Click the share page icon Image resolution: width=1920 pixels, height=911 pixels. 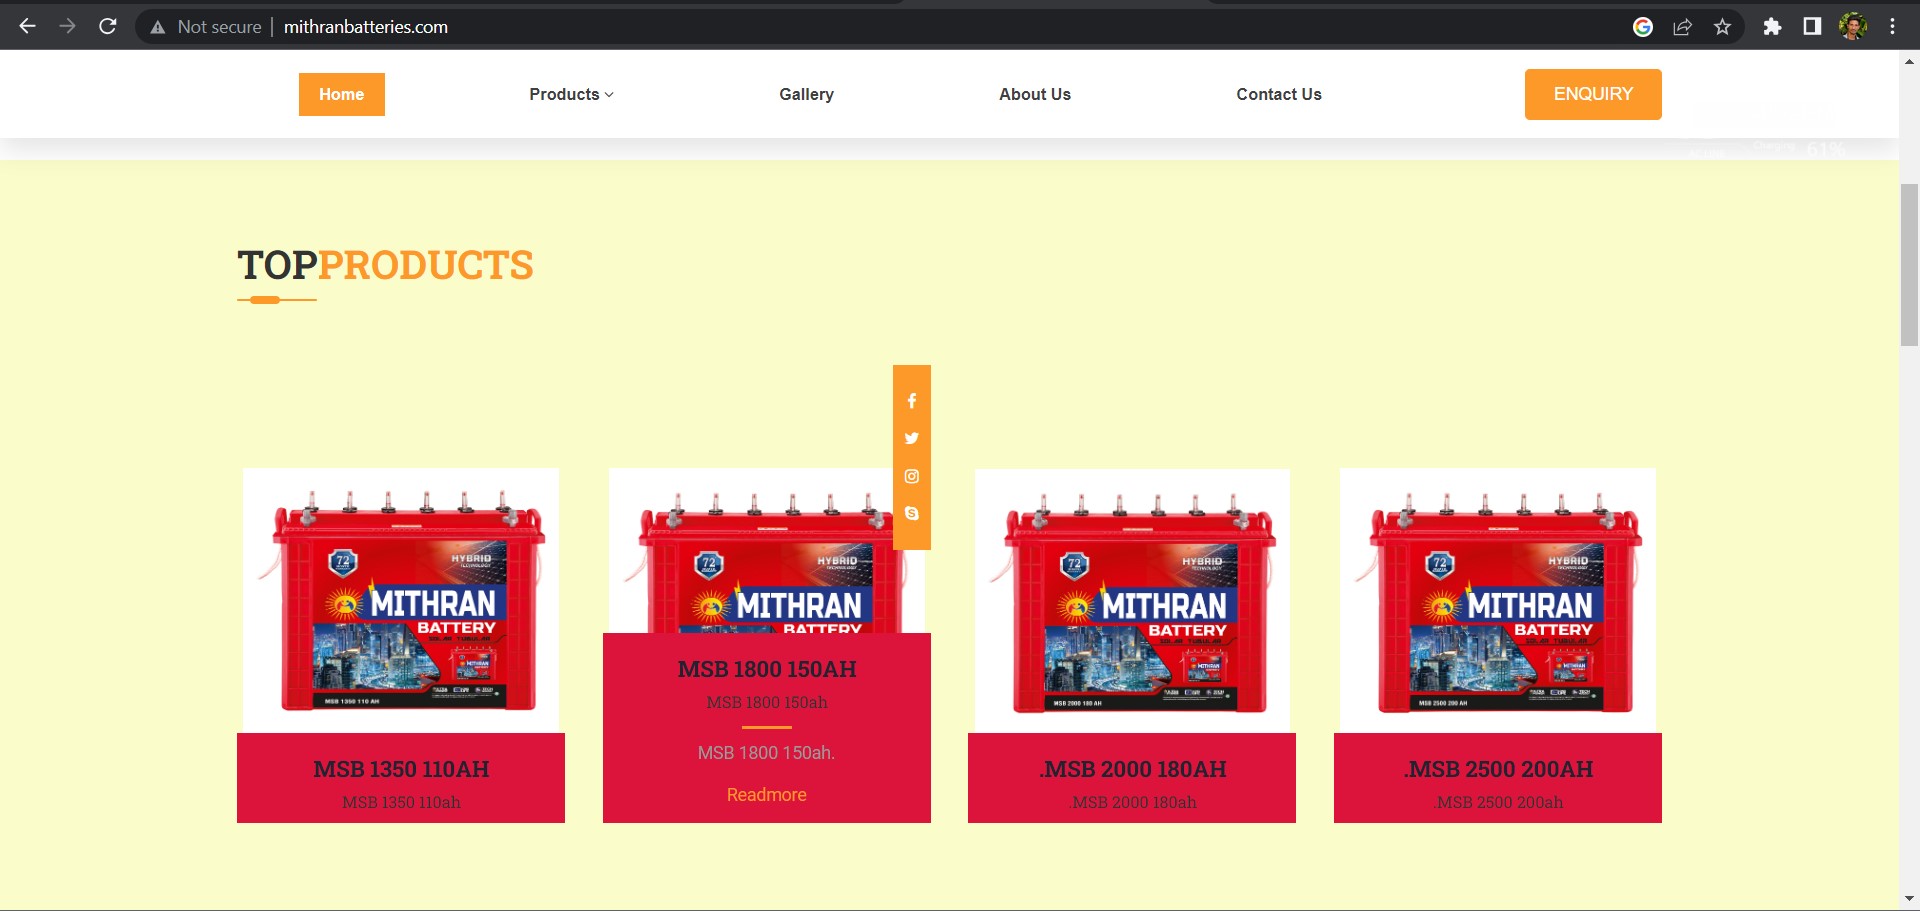point(1682,27)
